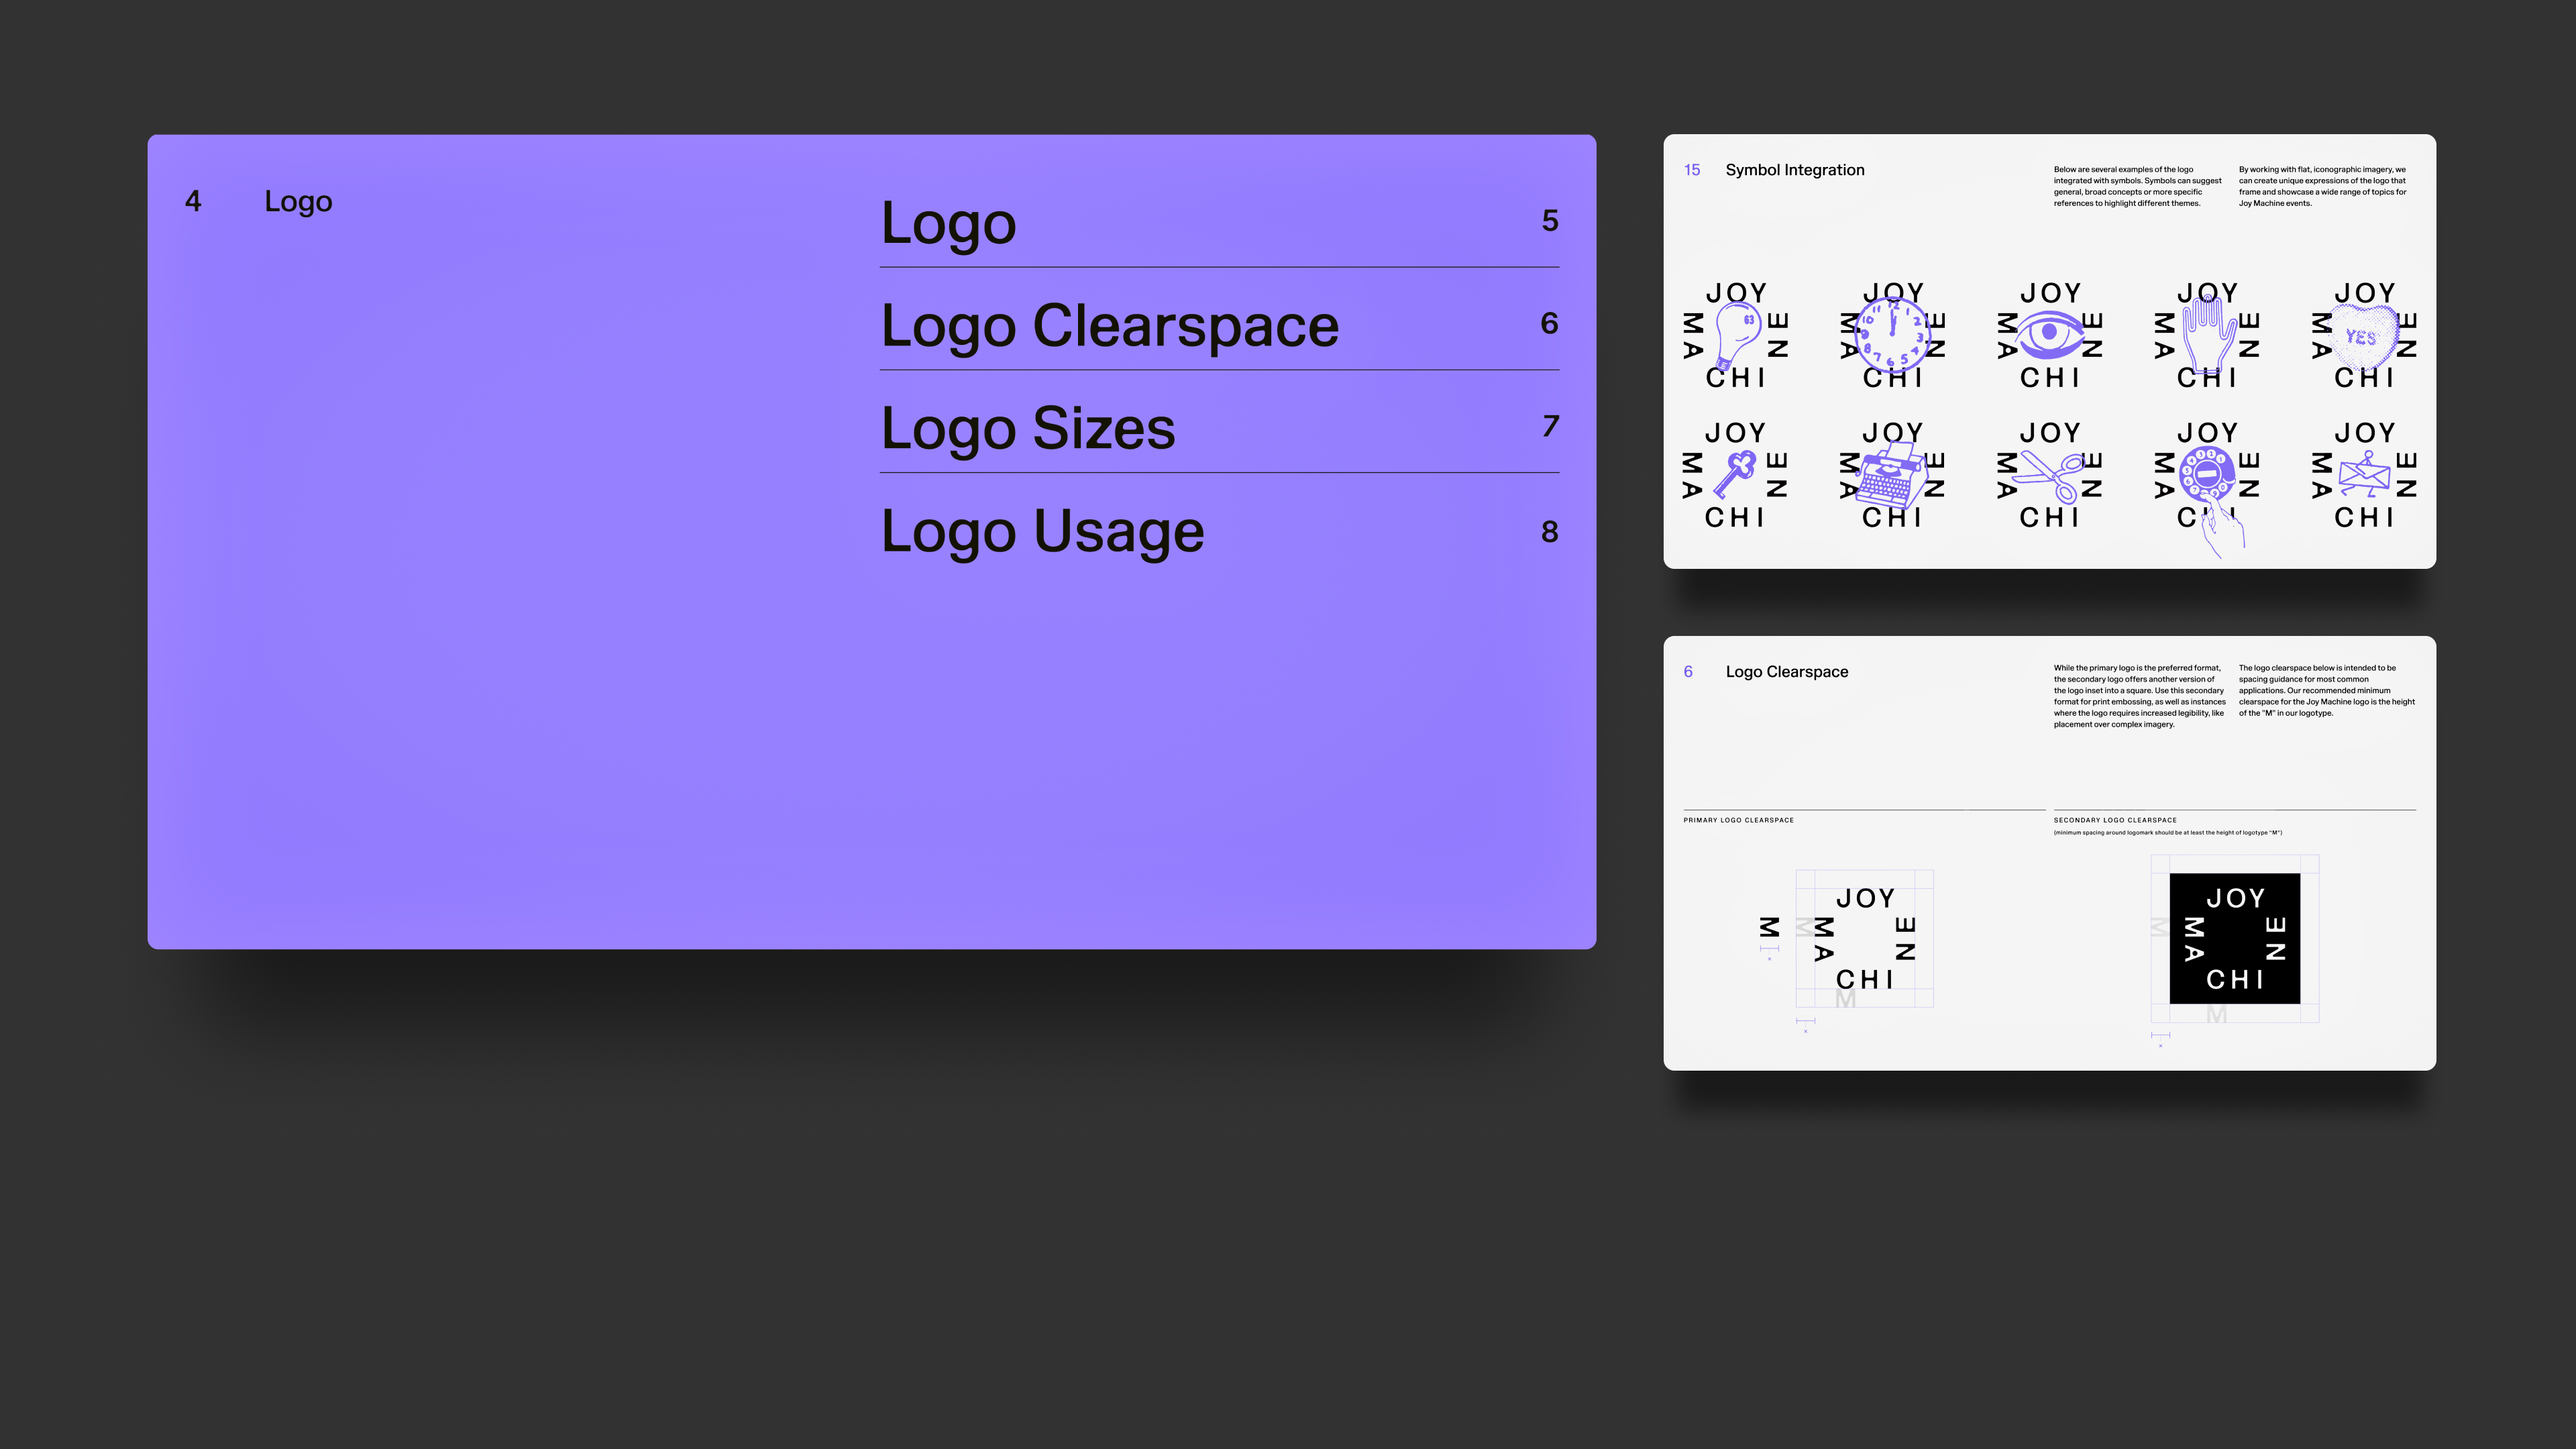Click the envelope symbol logo
Image resolution: width=2576 pixels, height=1449 pixels.
point(2364,475)
